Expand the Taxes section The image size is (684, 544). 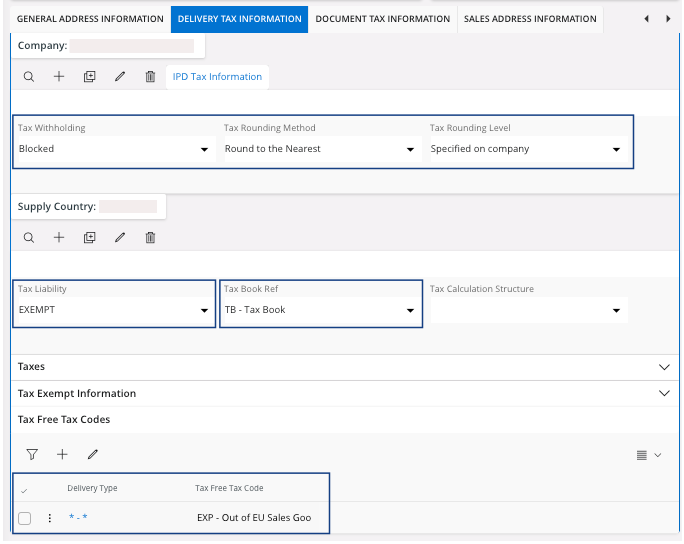point(664,367)
